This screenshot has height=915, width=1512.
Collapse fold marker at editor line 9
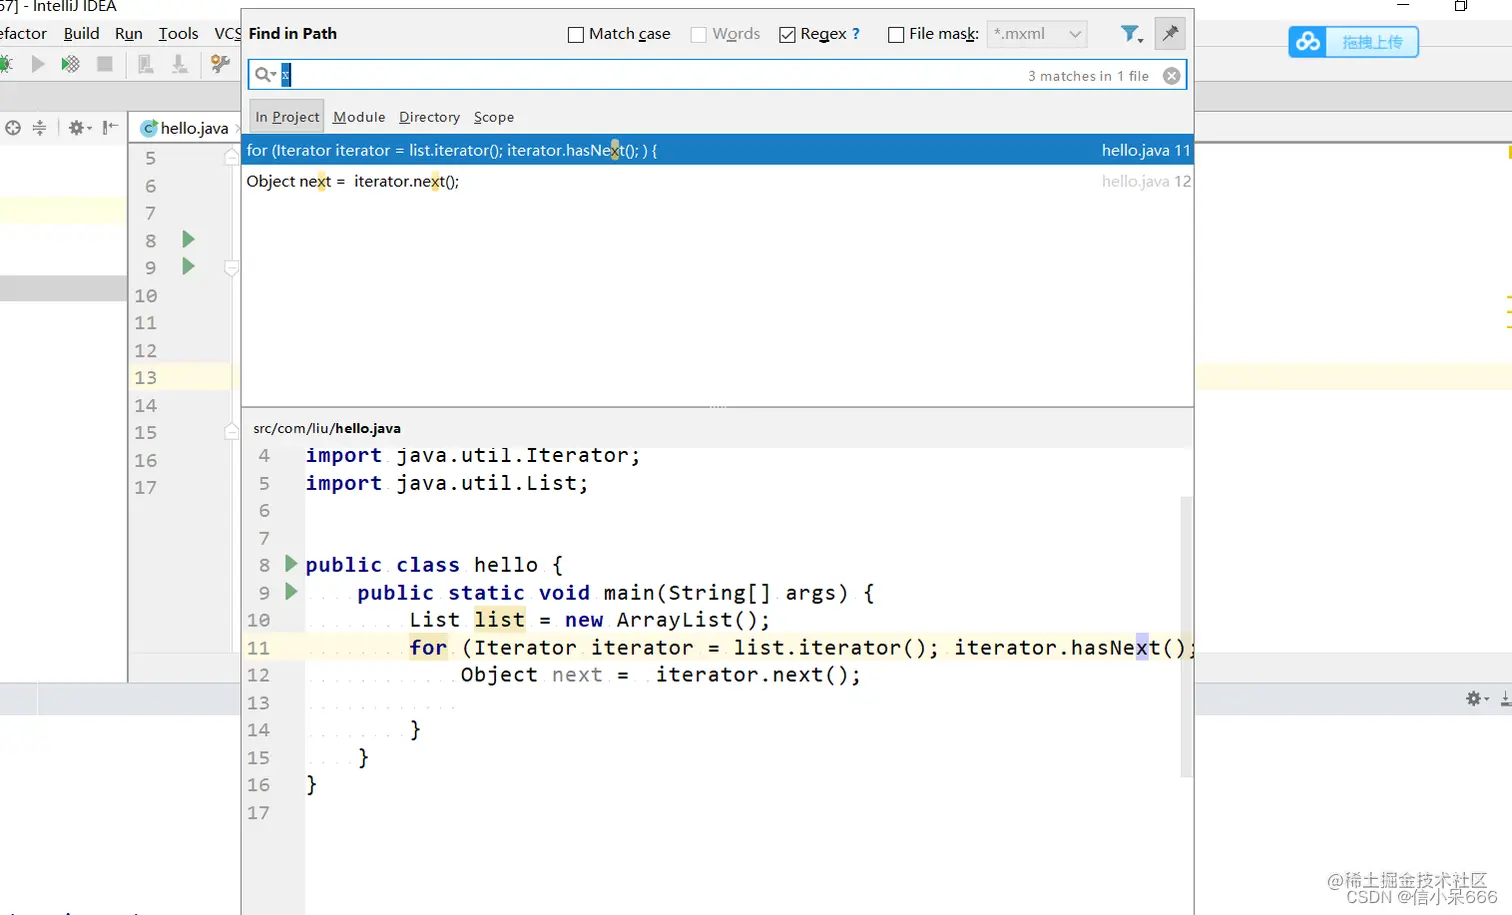click(x=231, y=268)
